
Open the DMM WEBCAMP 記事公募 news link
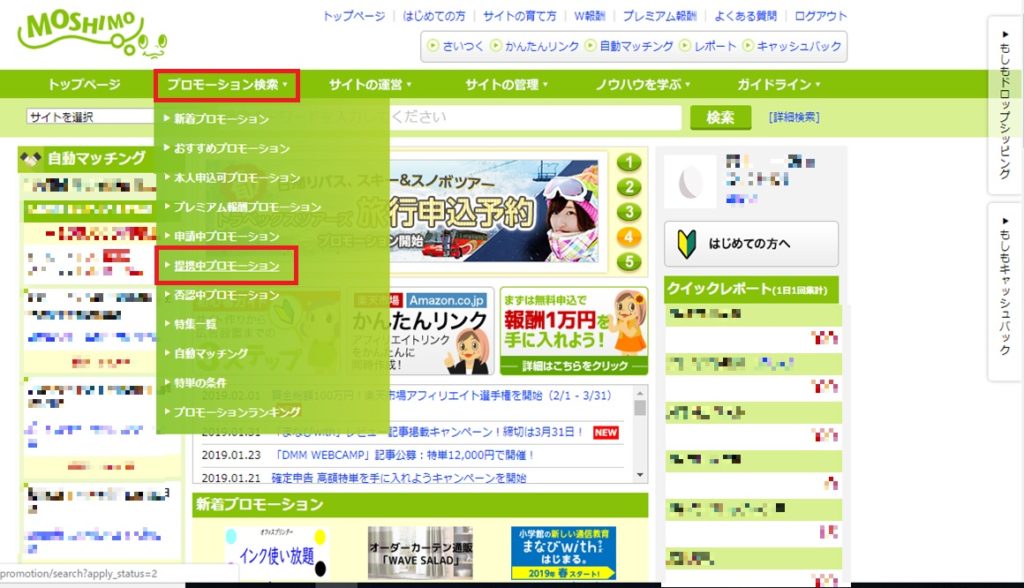[405, 455]
